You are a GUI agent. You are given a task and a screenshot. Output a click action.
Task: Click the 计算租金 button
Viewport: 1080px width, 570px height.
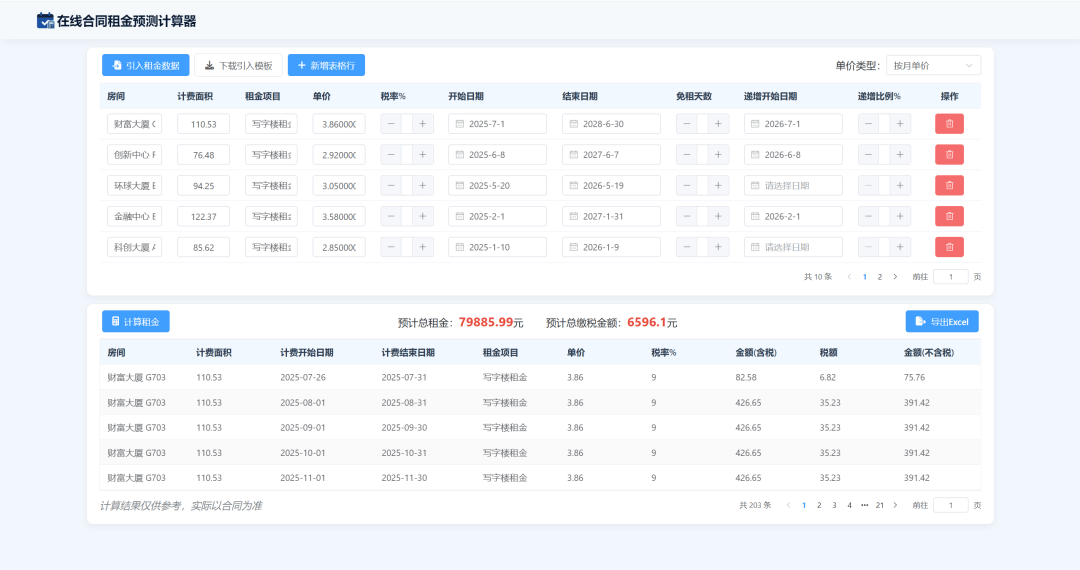tap(135, 322)
